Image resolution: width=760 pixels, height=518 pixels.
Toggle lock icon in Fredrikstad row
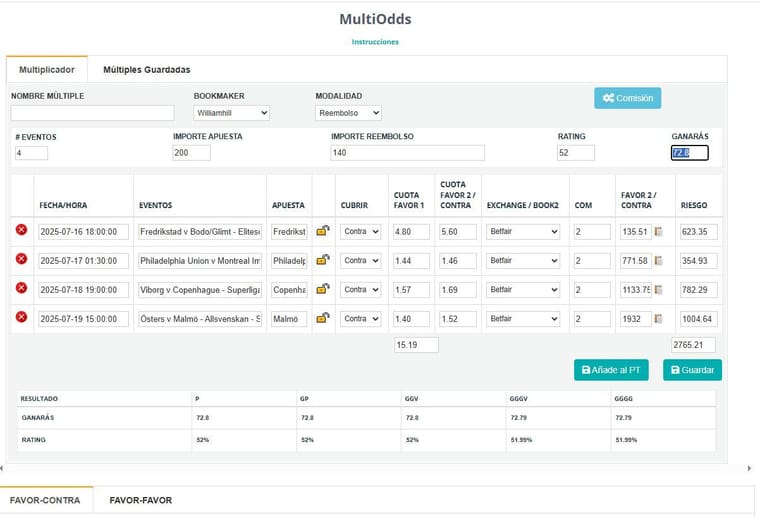point(323,231)
